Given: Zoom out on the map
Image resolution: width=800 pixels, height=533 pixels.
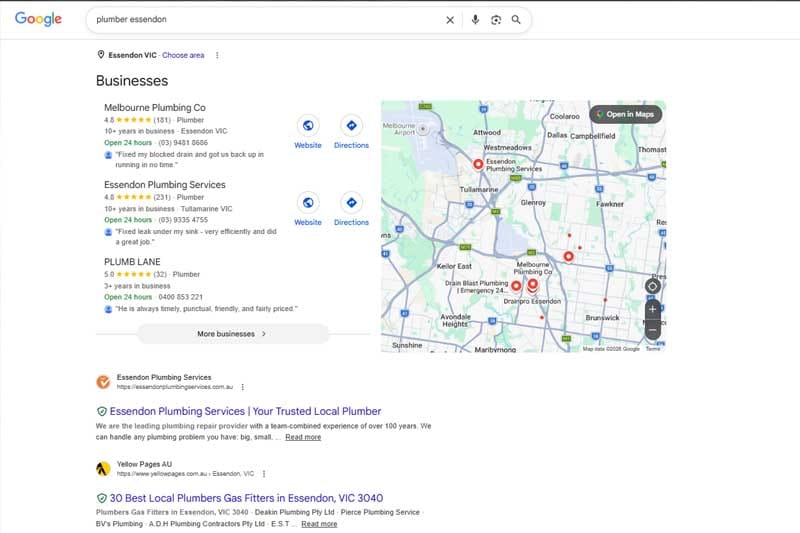Looking at the screenshot, I should (652, 330).
